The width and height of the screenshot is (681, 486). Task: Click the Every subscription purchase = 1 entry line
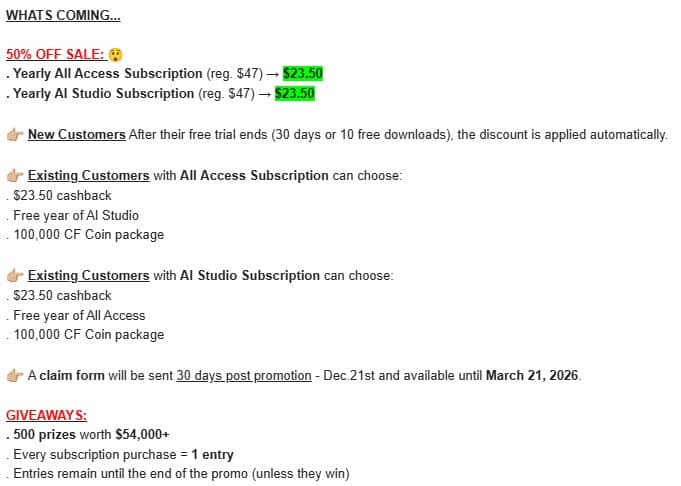tap(124, 455)
